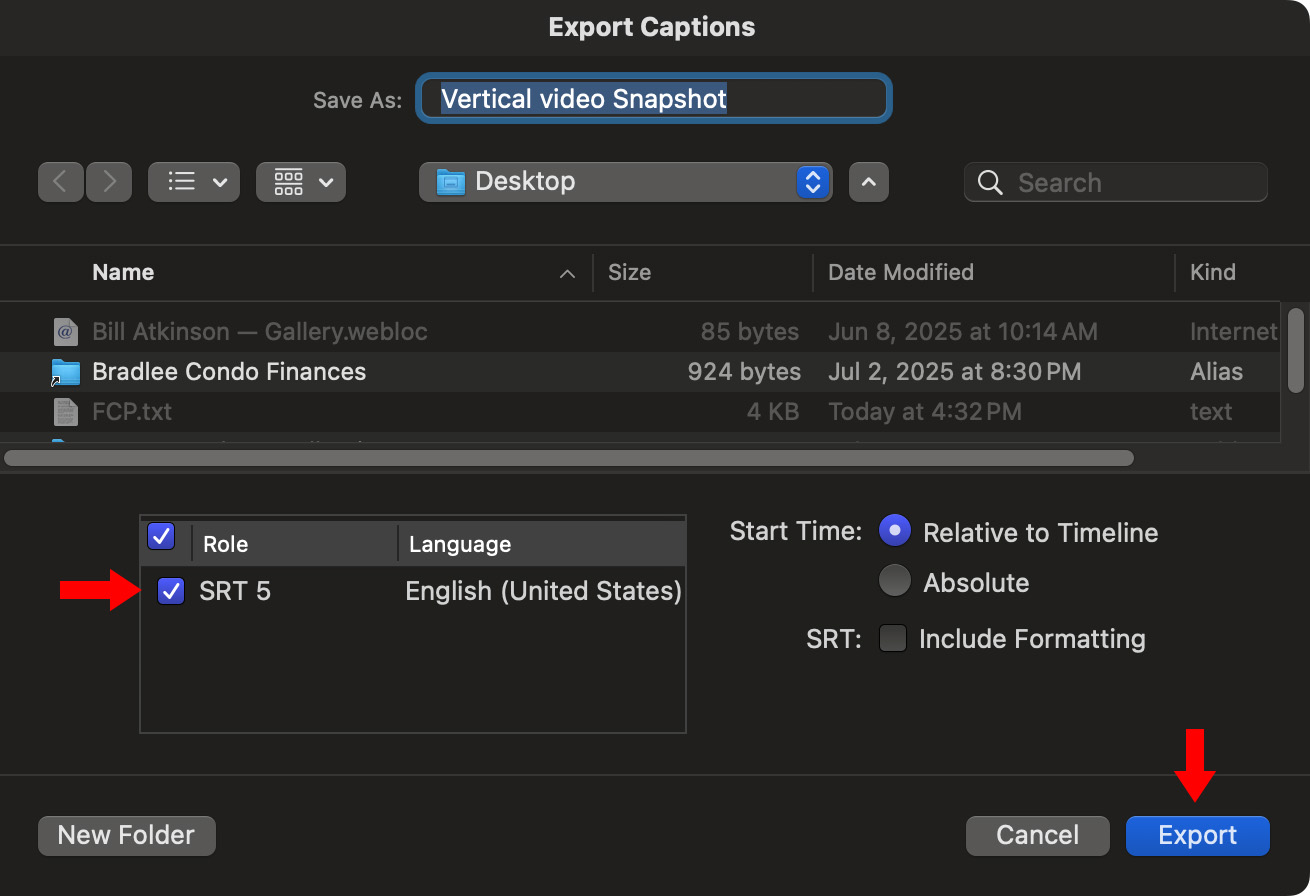Click the forward navigation arrow

click(109, 182)
